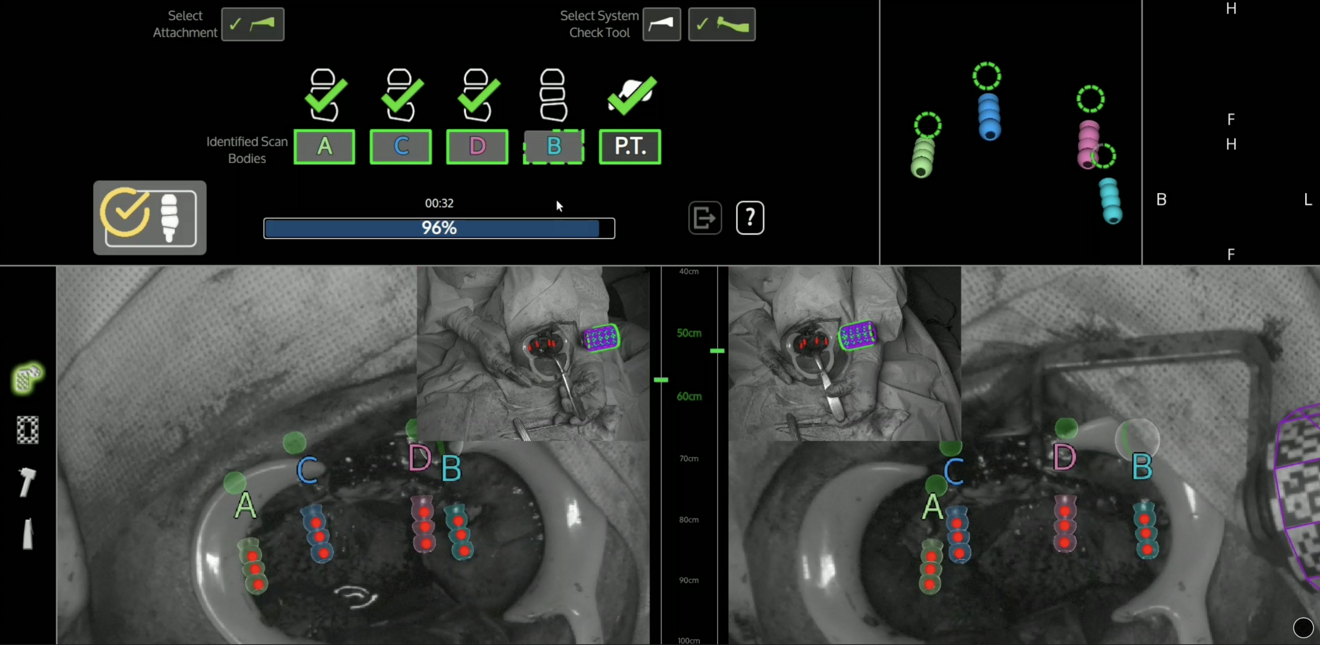Viewport: 1320px width, 645px height.
Task: Click the D label in left camera view
Action: pos(420,459)
